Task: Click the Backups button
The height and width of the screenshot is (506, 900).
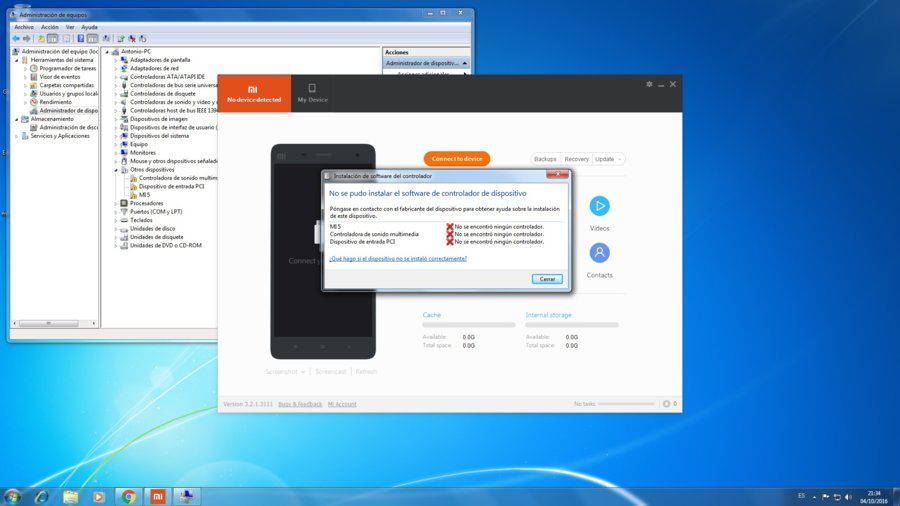Action: click(545, 159)
